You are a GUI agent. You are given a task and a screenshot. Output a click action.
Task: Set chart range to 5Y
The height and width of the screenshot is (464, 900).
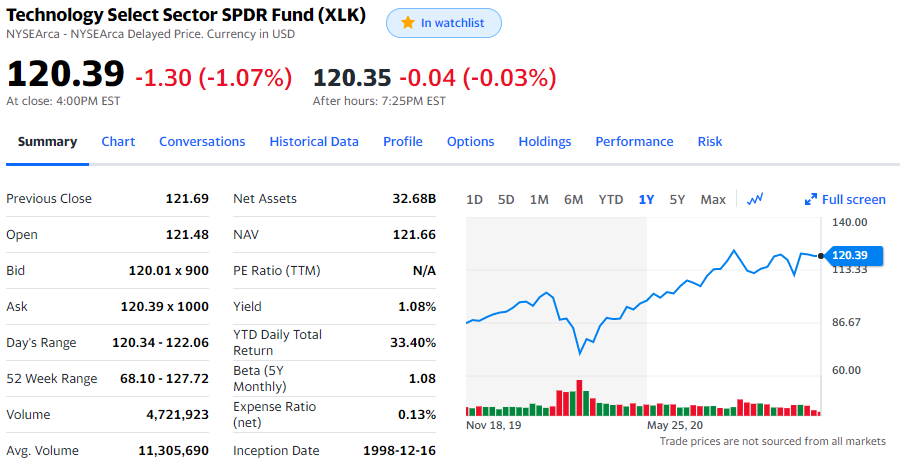point(677,199)
